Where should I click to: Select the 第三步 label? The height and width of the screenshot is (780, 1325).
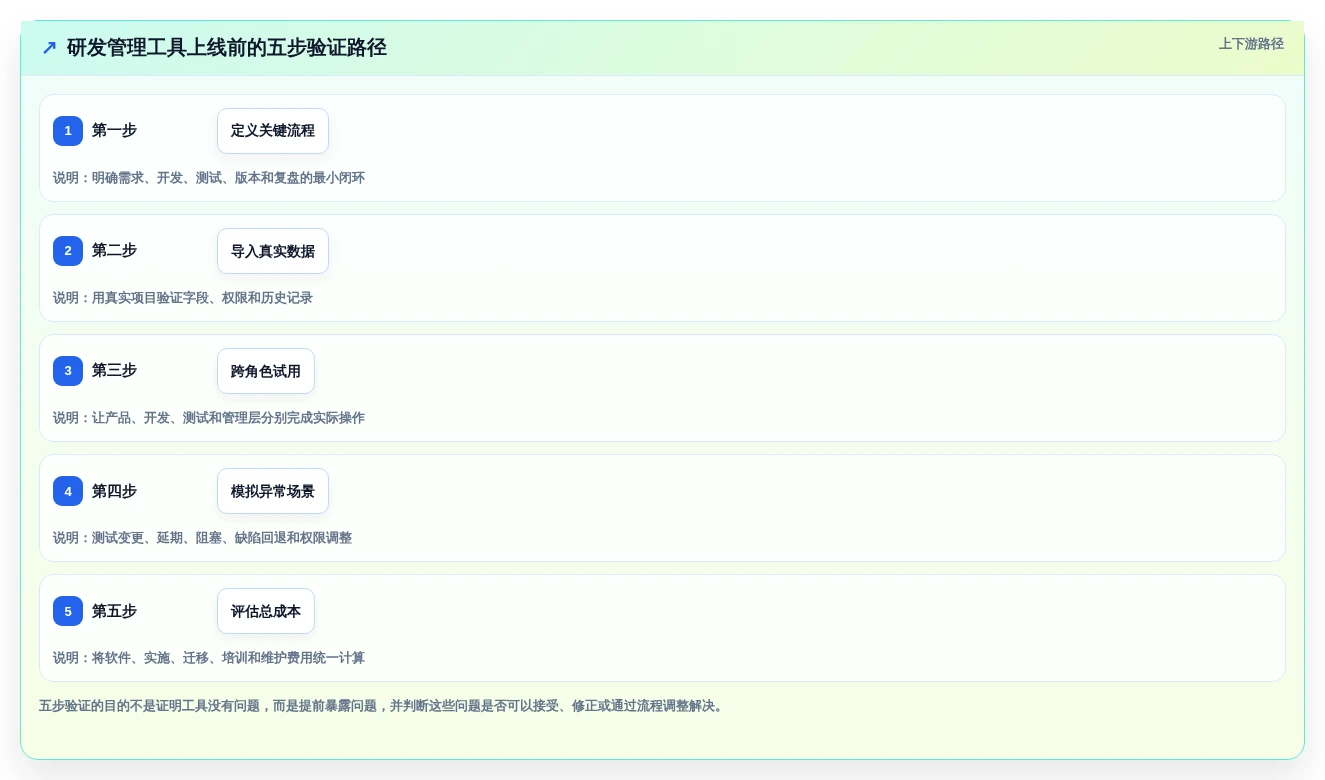click(x=114, y=371)
